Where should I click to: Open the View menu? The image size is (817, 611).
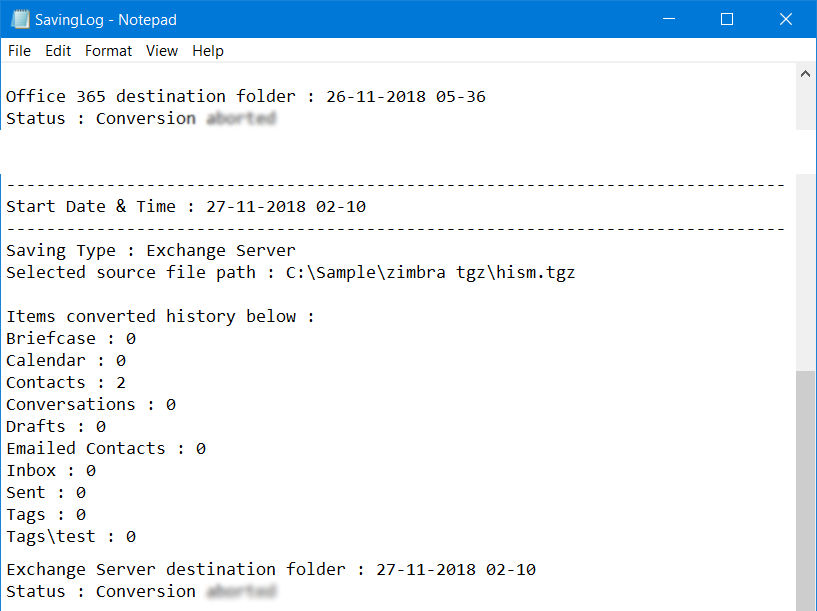click(x=162, y=51)
